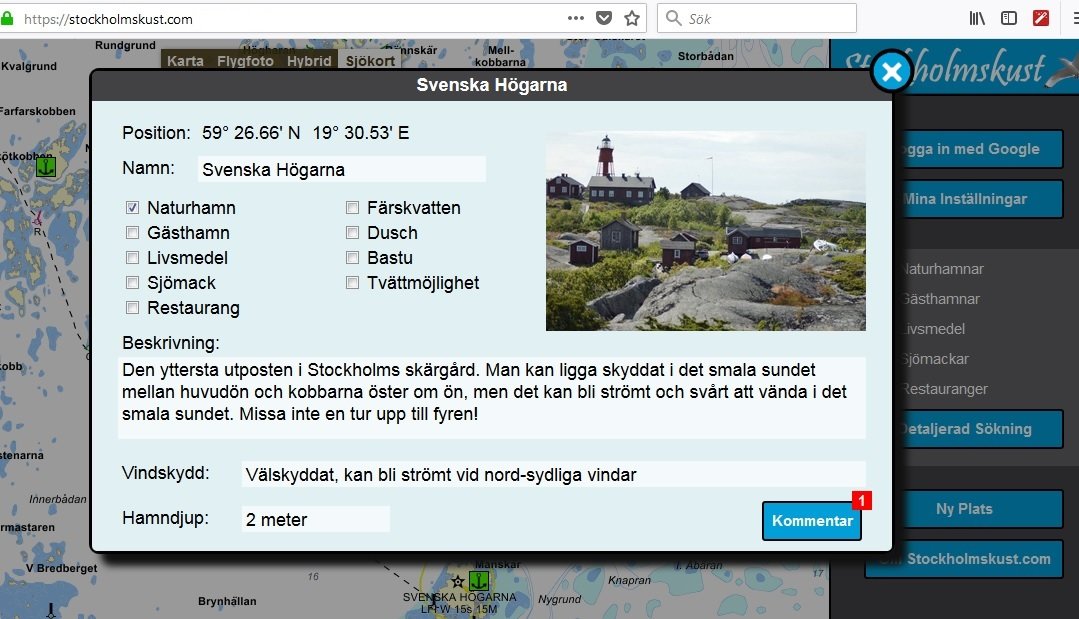The width and height of the screenshot is (1079, 619).
Task: Switch to the Sjökort map tab
Action: (x=369, y=60)
